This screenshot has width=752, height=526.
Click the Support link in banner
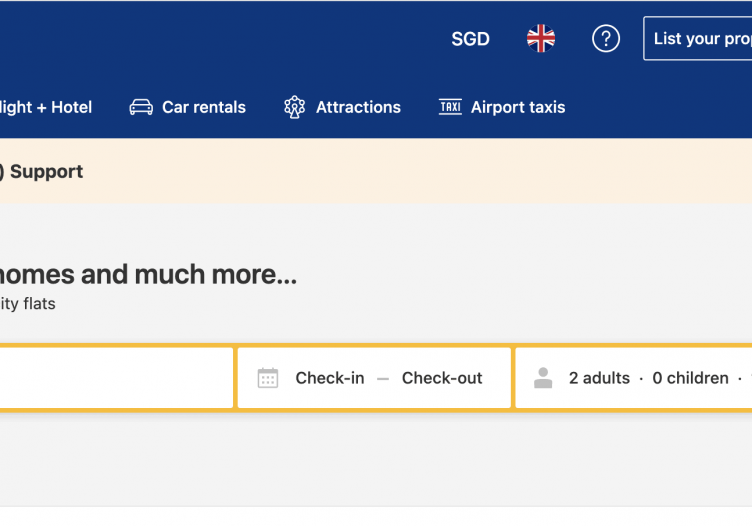pos(46,172)
